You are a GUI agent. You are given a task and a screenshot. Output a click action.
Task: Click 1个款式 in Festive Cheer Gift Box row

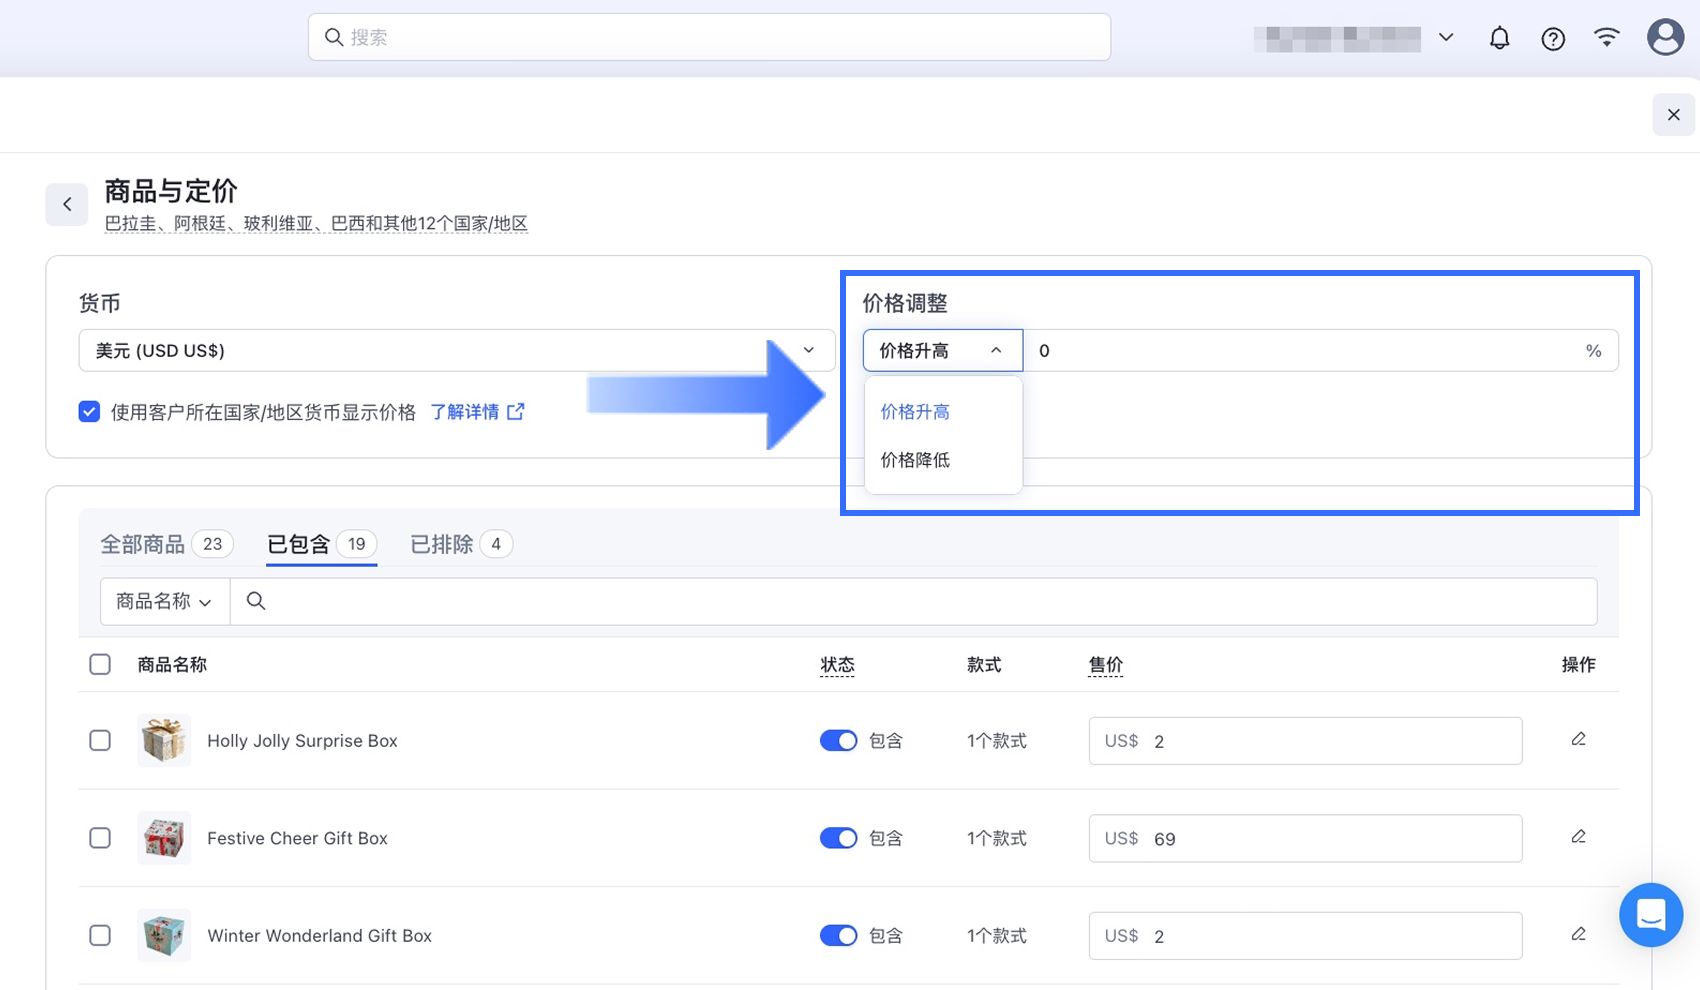tap(996, 838)
